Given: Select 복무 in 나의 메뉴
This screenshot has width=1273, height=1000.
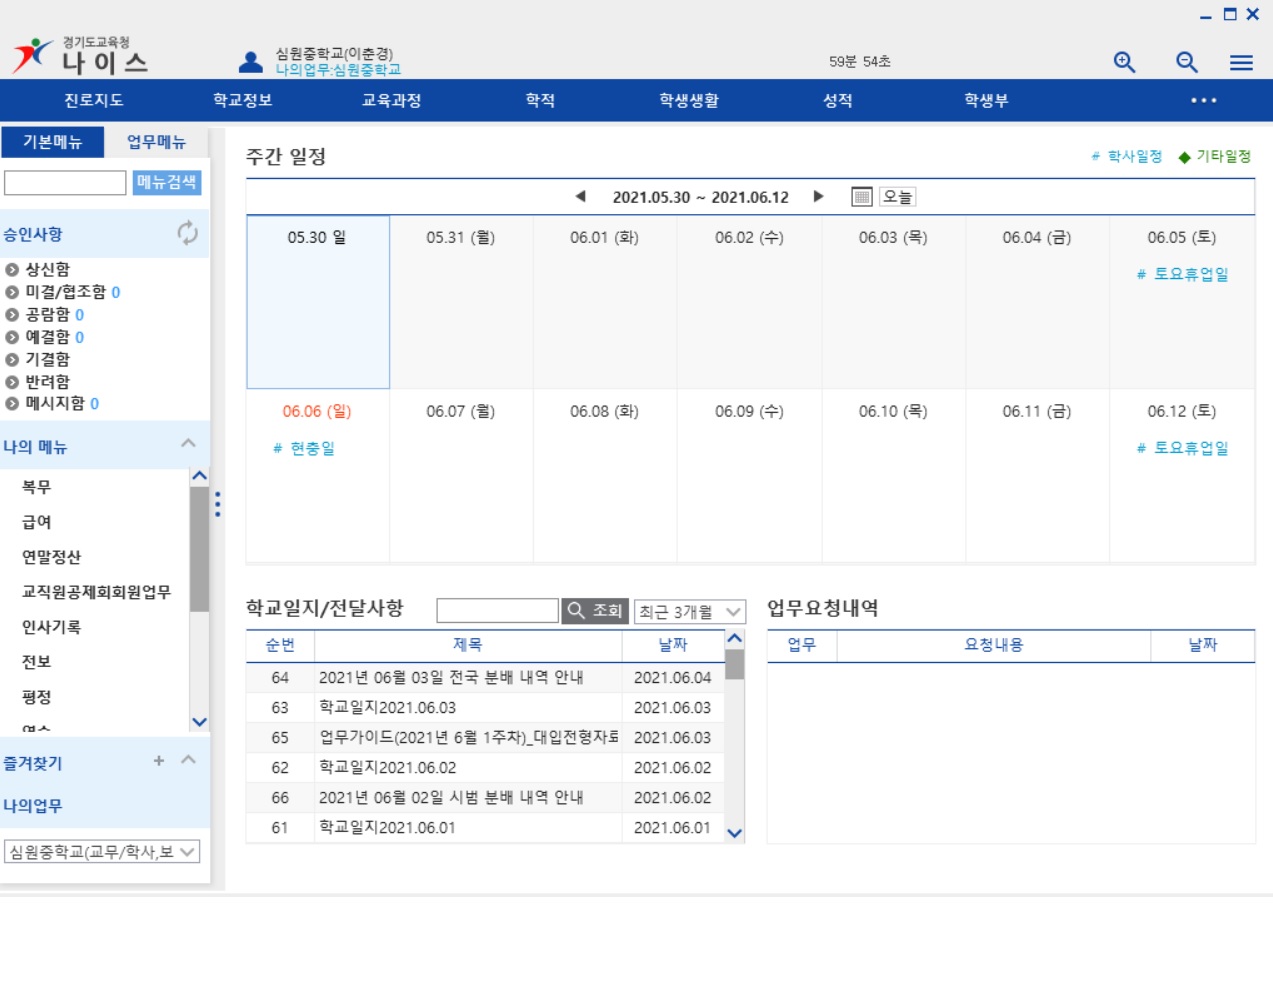Looking at the screenshot, I should 36,487.
